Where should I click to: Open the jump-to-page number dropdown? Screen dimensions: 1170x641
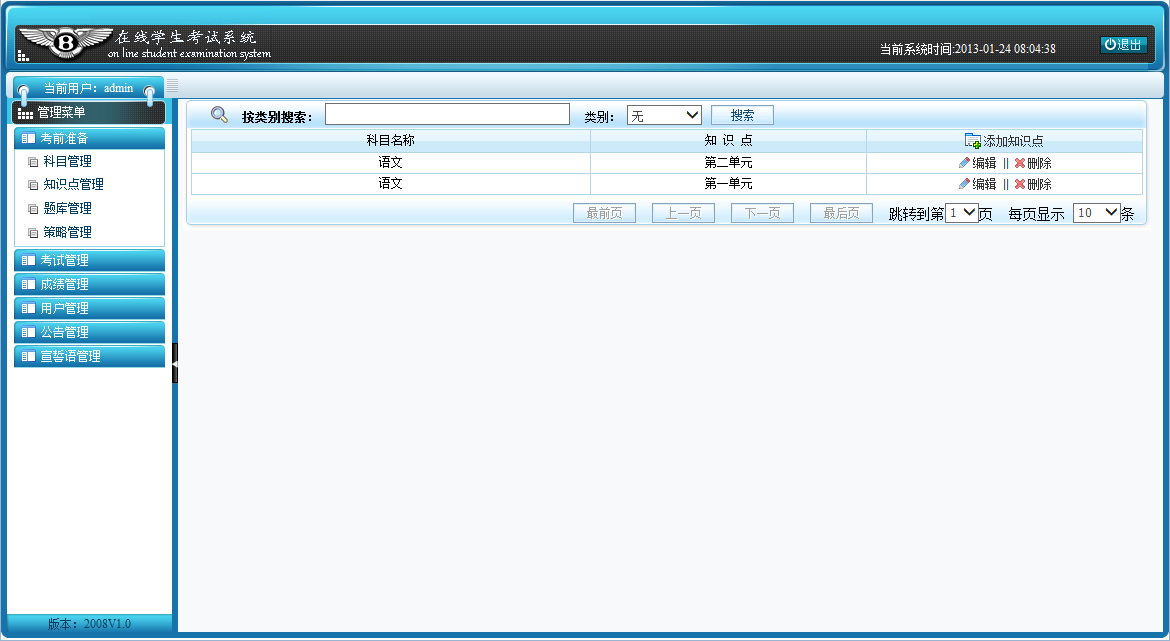pyautogui.click(x=961, y=213)
